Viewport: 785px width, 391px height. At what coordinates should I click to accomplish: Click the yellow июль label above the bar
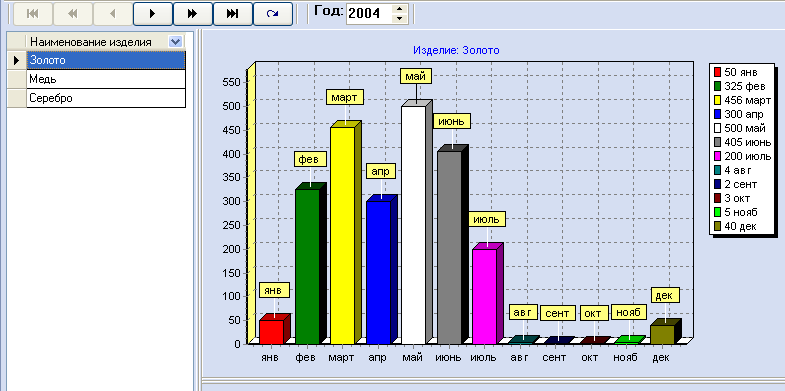(x=487, y=219)
